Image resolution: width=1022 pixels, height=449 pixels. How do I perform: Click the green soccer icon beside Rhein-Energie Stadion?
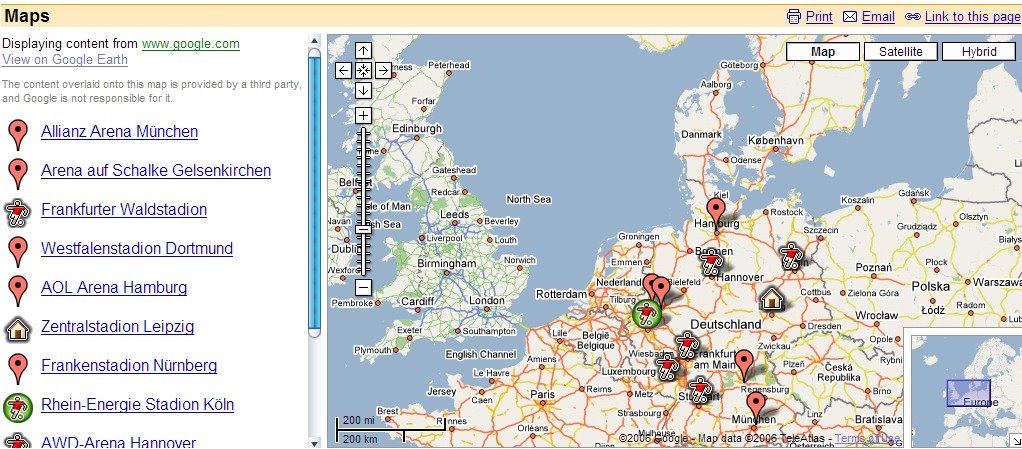[17, 407]
